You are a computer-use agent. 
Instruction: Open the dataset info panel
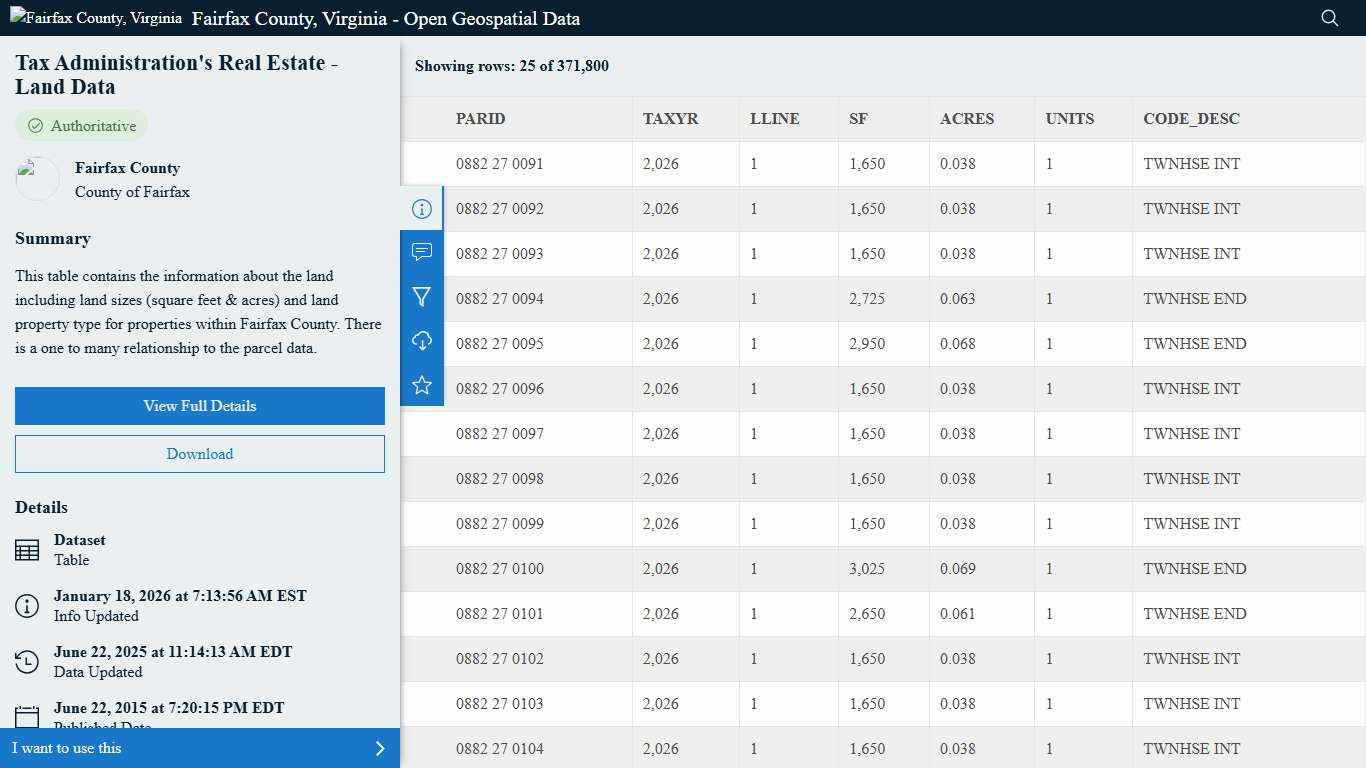click(x=421, y=209)
